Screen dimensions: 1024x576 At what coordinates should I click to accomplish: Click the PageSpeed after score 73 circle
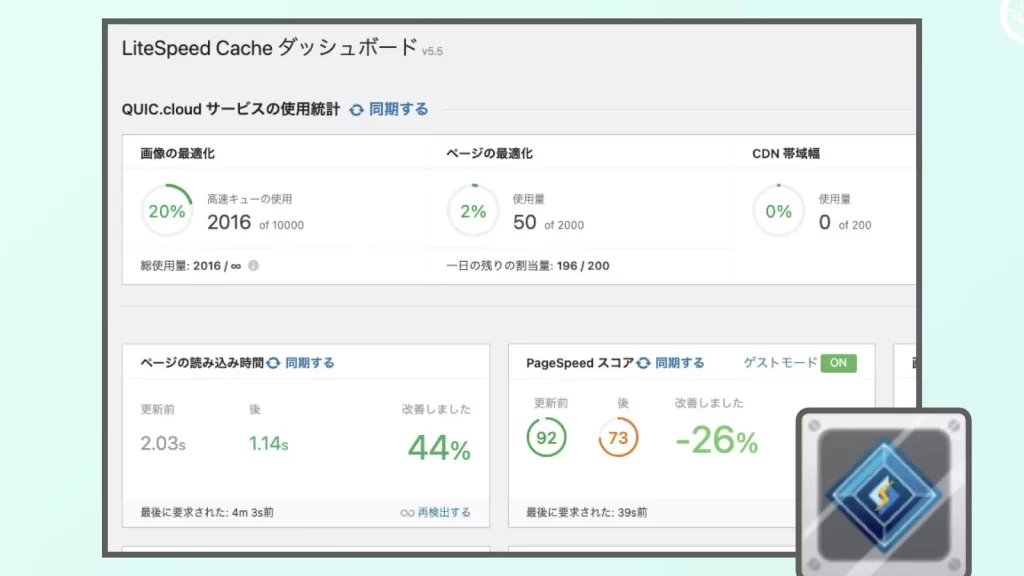coord(618,438)
